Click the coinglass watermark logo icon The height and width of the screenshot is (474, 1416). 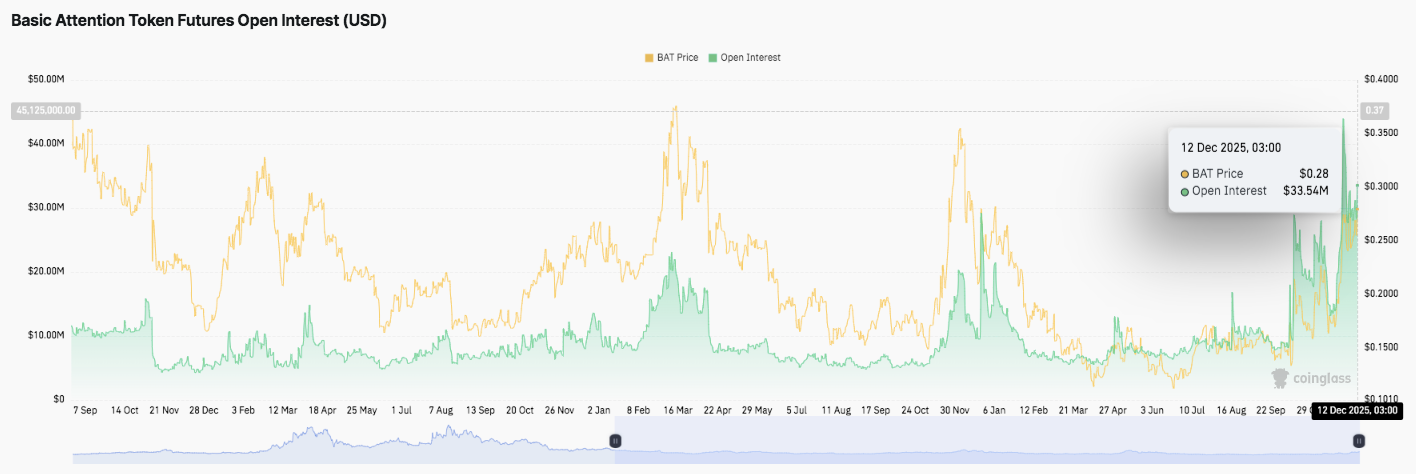pyautogui.click(x=1280, y=378)
